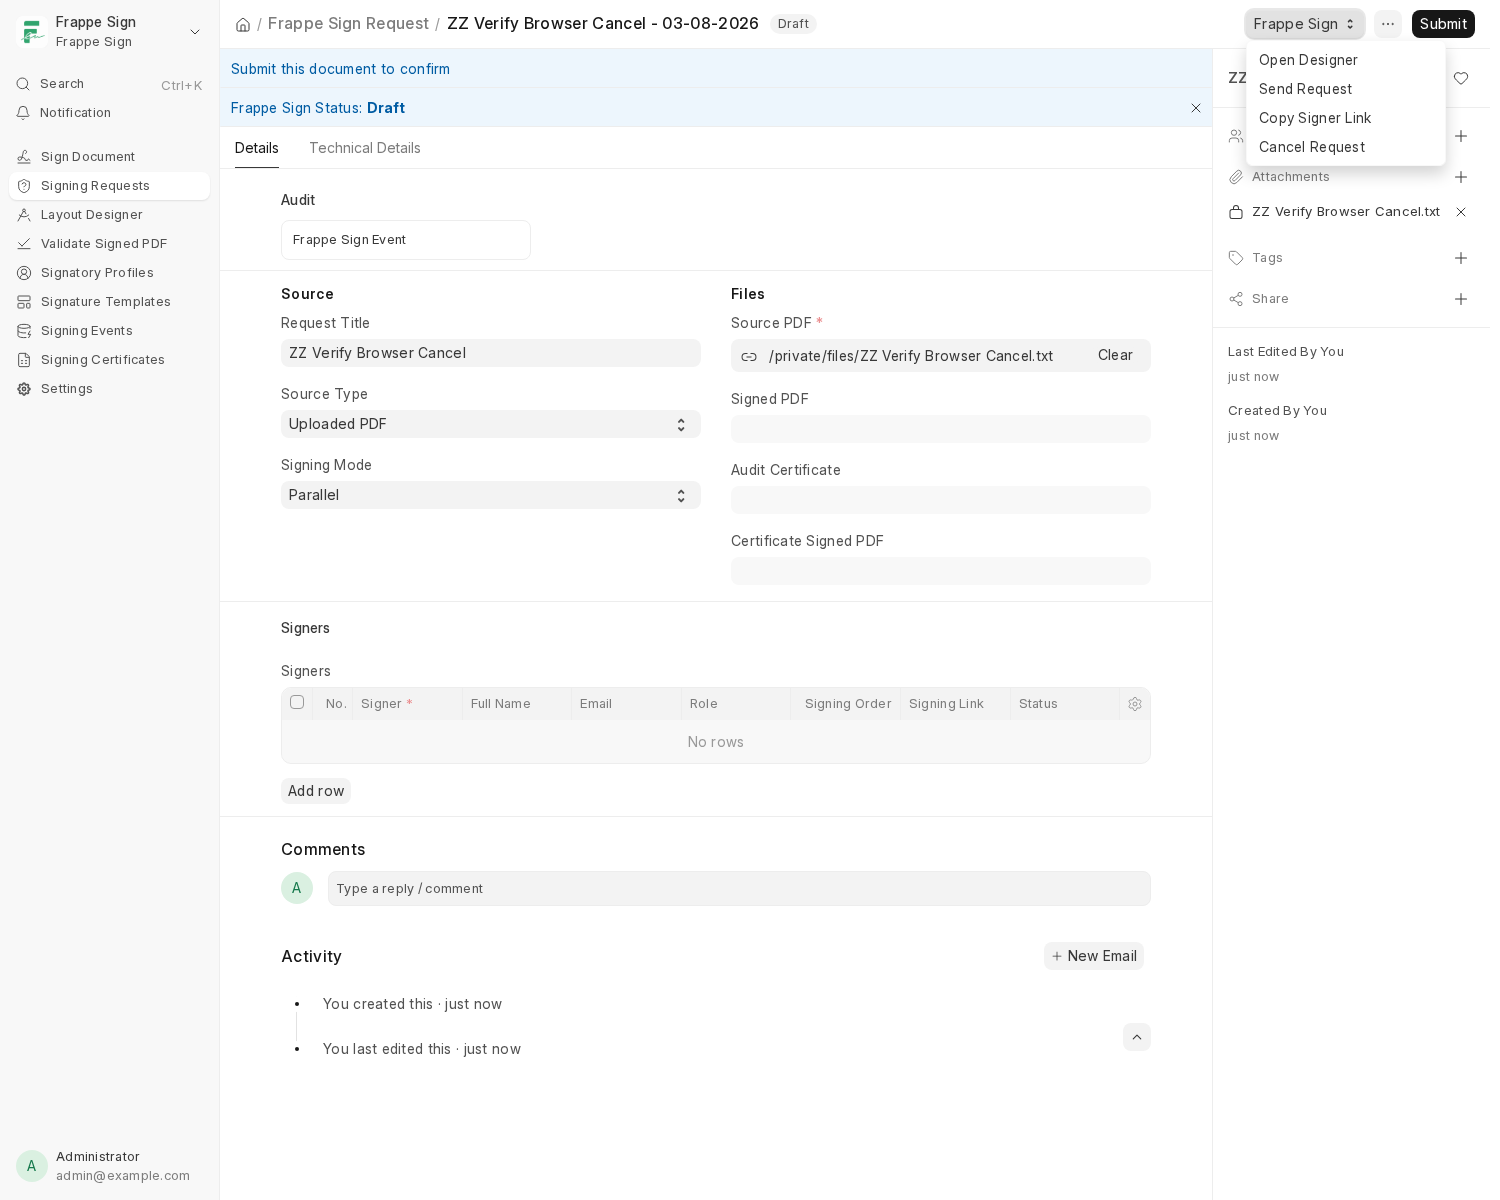Go to Signing Requests in sidebar

coord(110,186)
